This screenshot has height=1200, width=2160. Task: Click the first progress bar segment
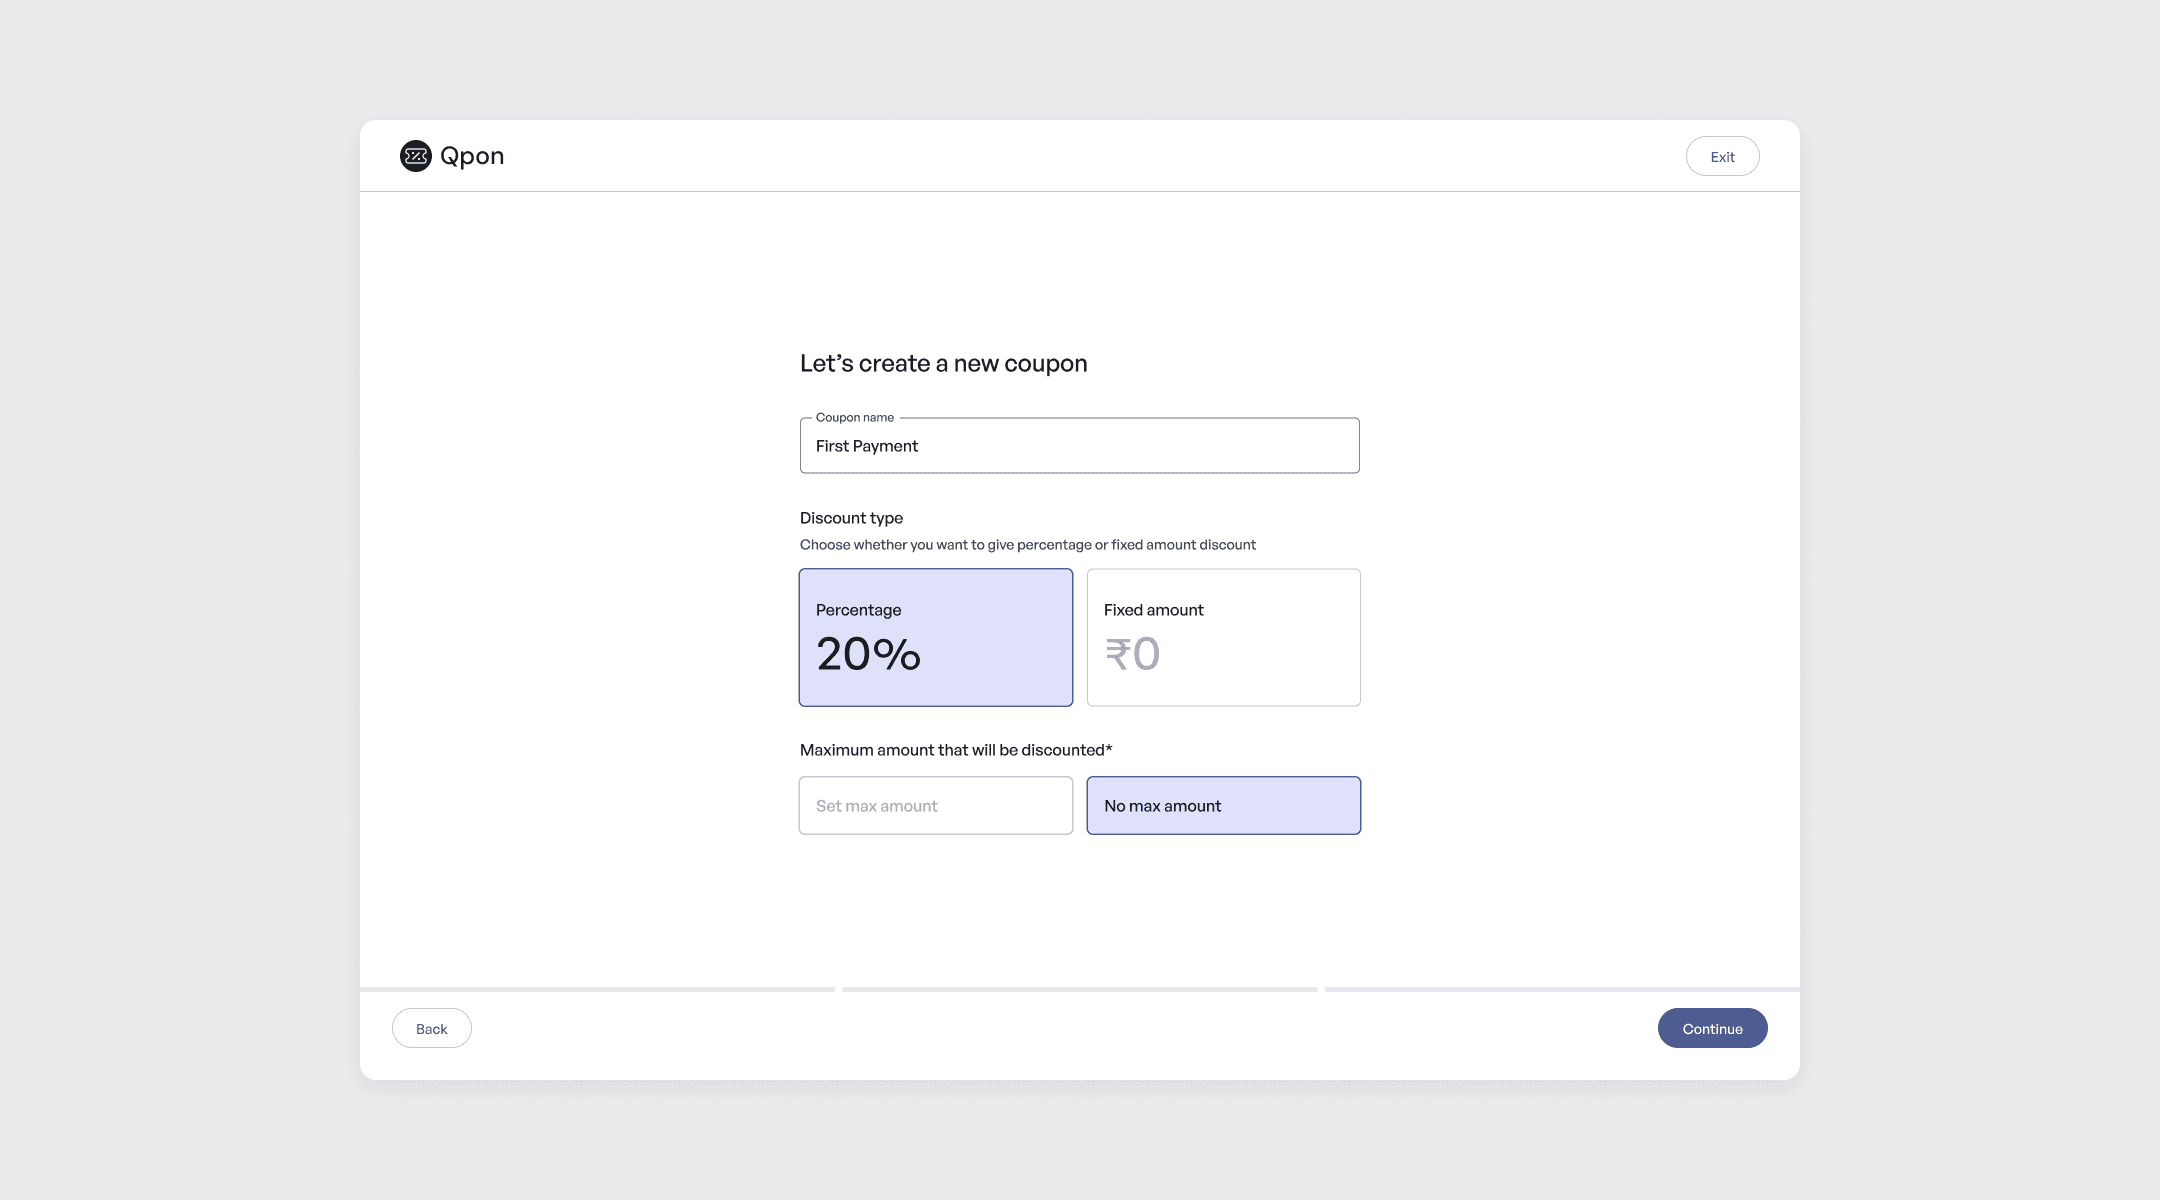click(597, 989)
